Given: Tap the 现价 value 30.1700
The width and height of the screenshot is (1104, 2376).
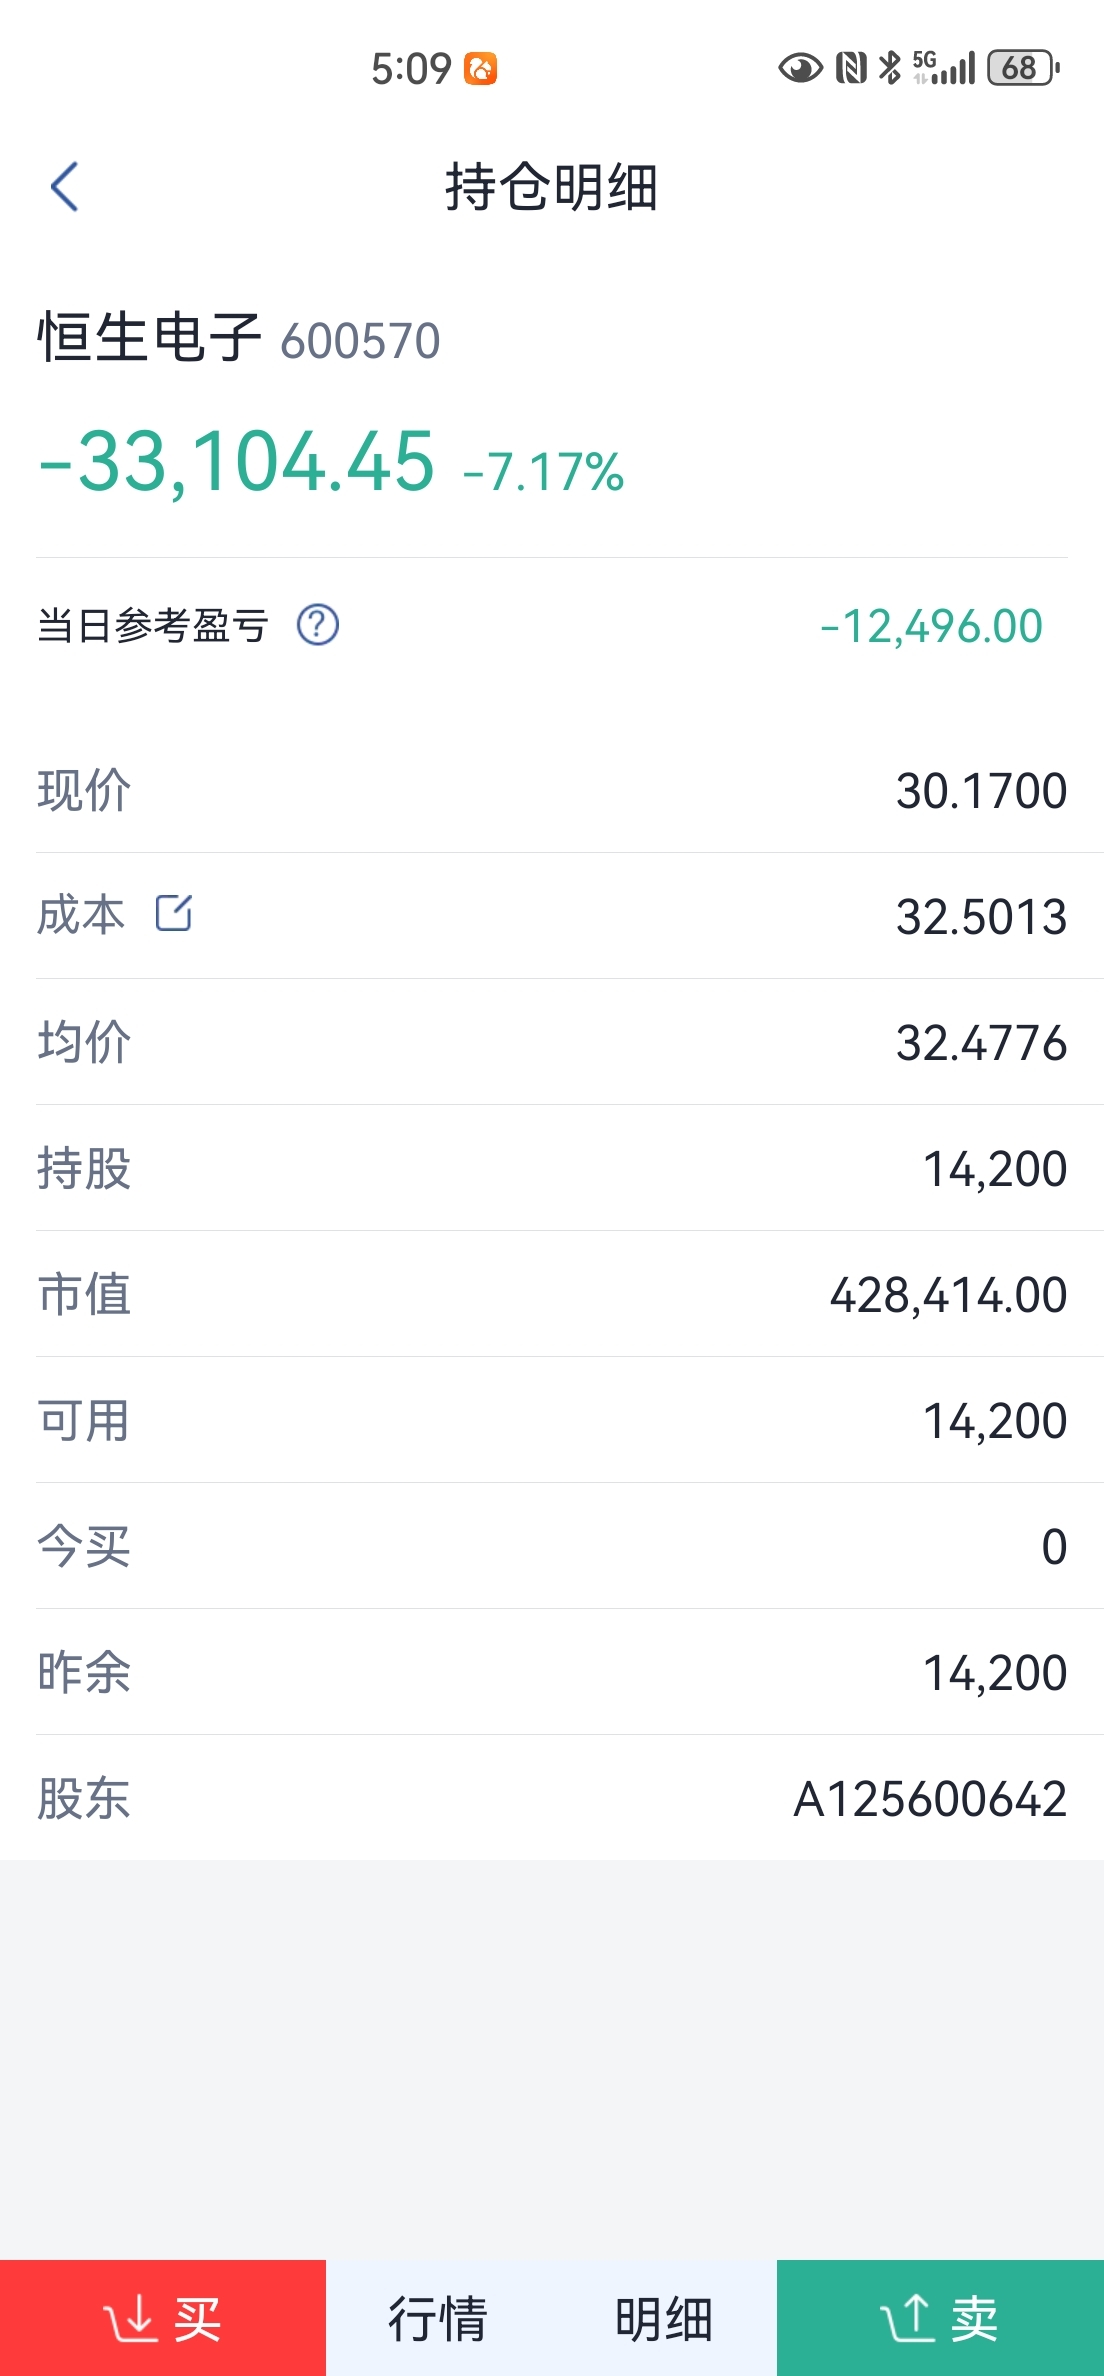Looking at the screenshot, I should pos(982,791).
